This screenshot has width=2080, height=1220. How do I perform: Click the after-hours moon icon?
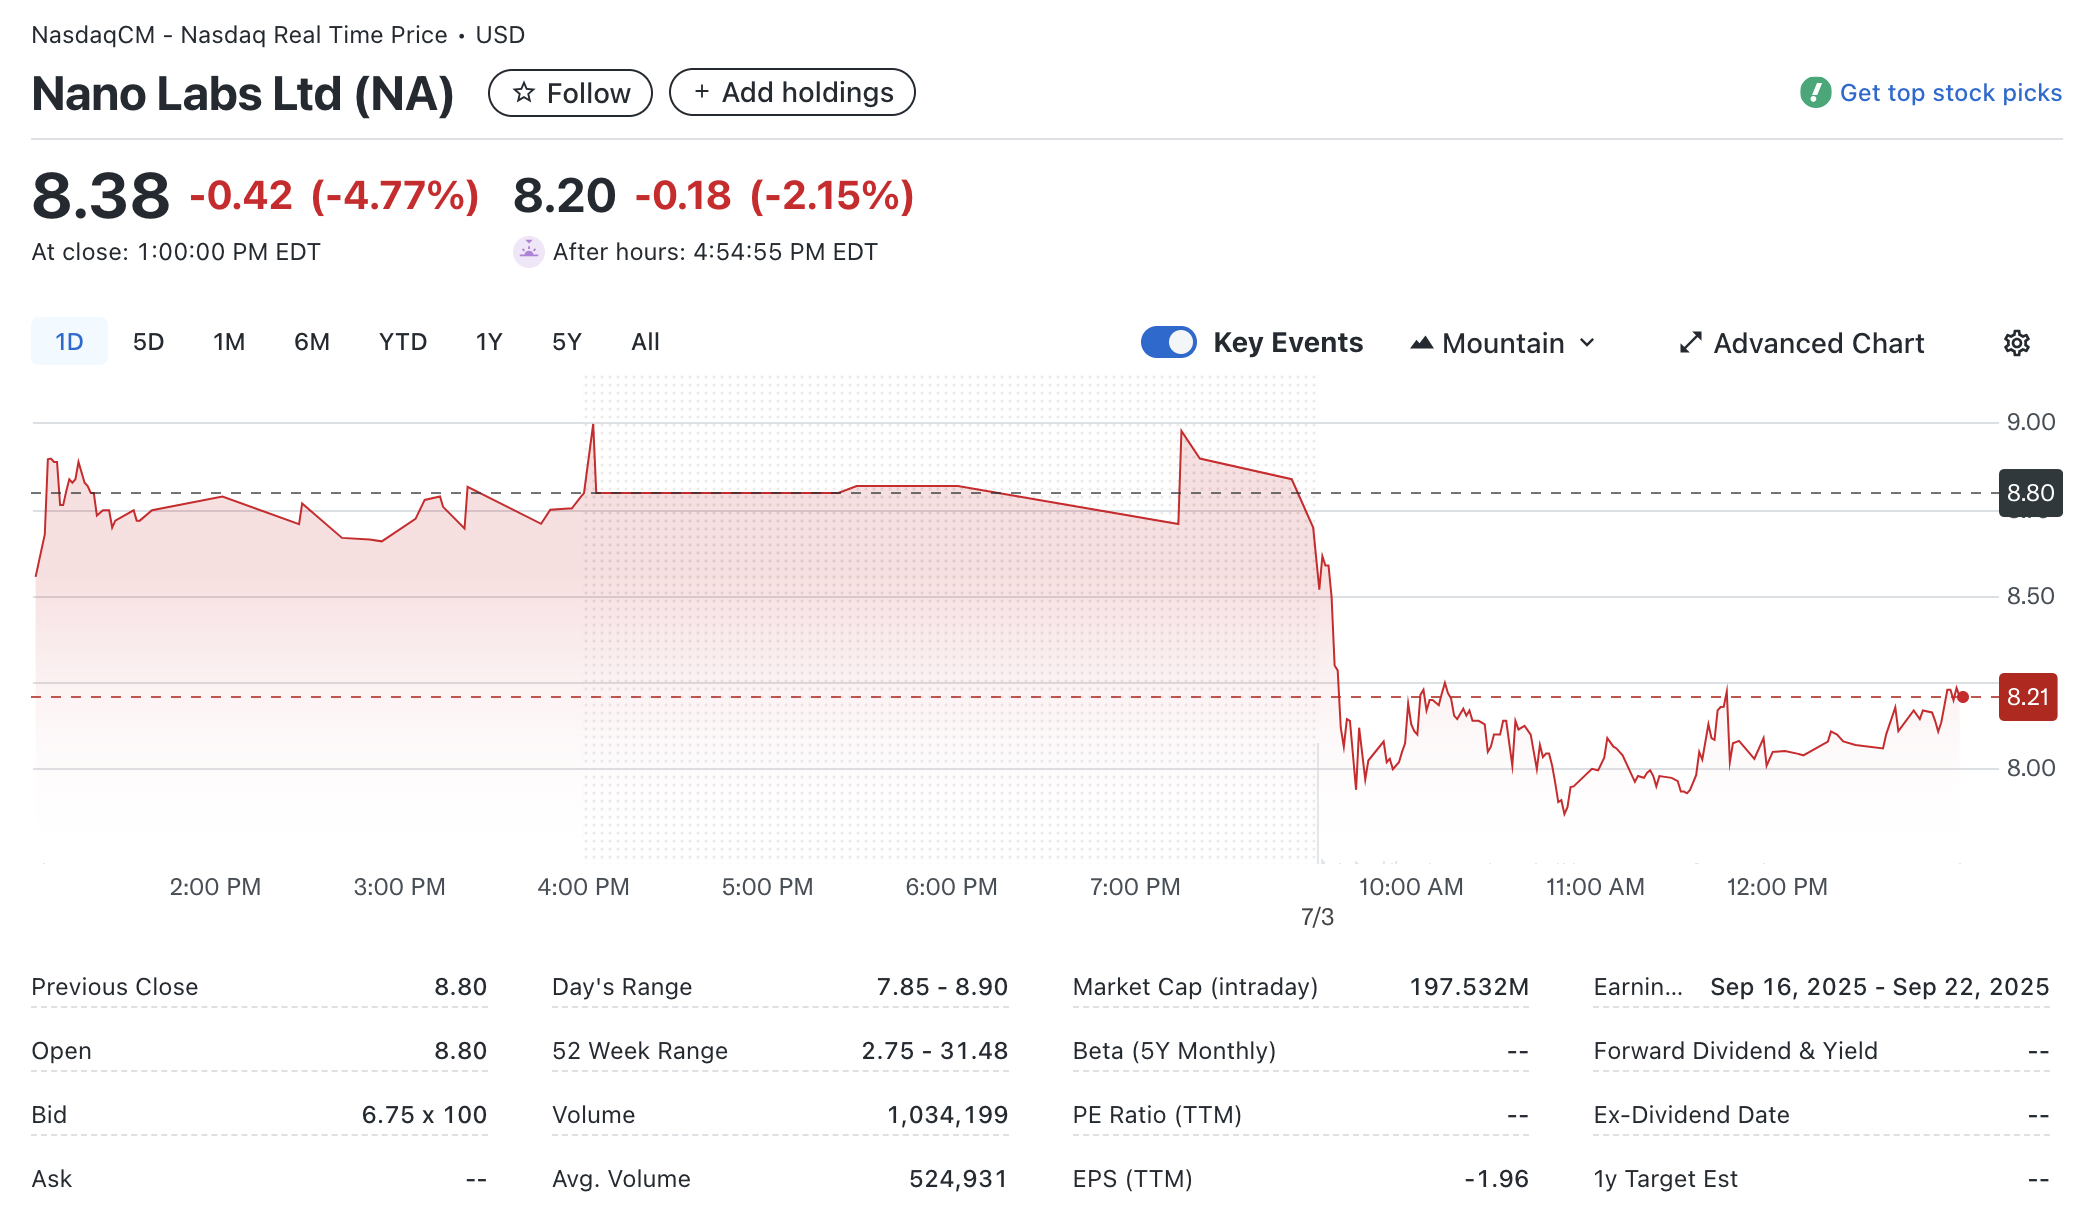click(527, 252)
